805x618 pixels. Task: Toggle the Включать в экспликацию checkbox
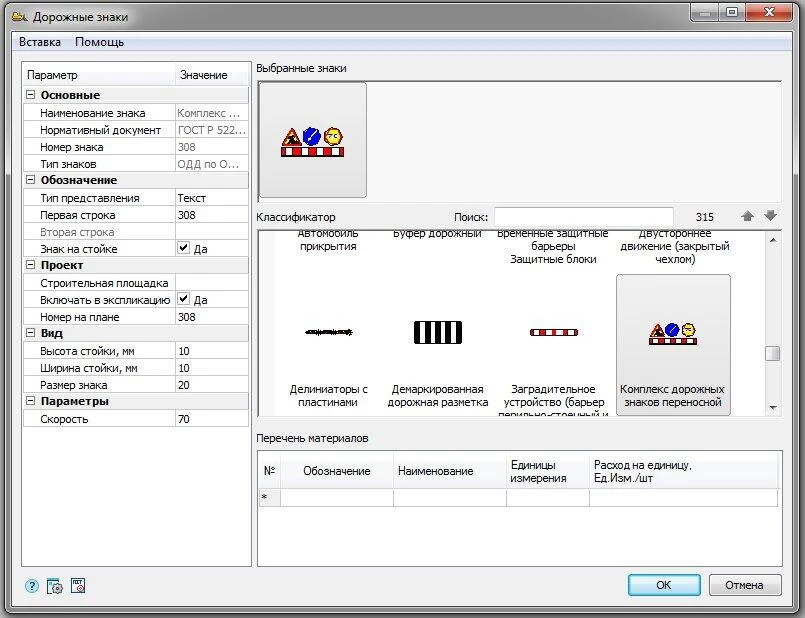click(x=183, y=300)
